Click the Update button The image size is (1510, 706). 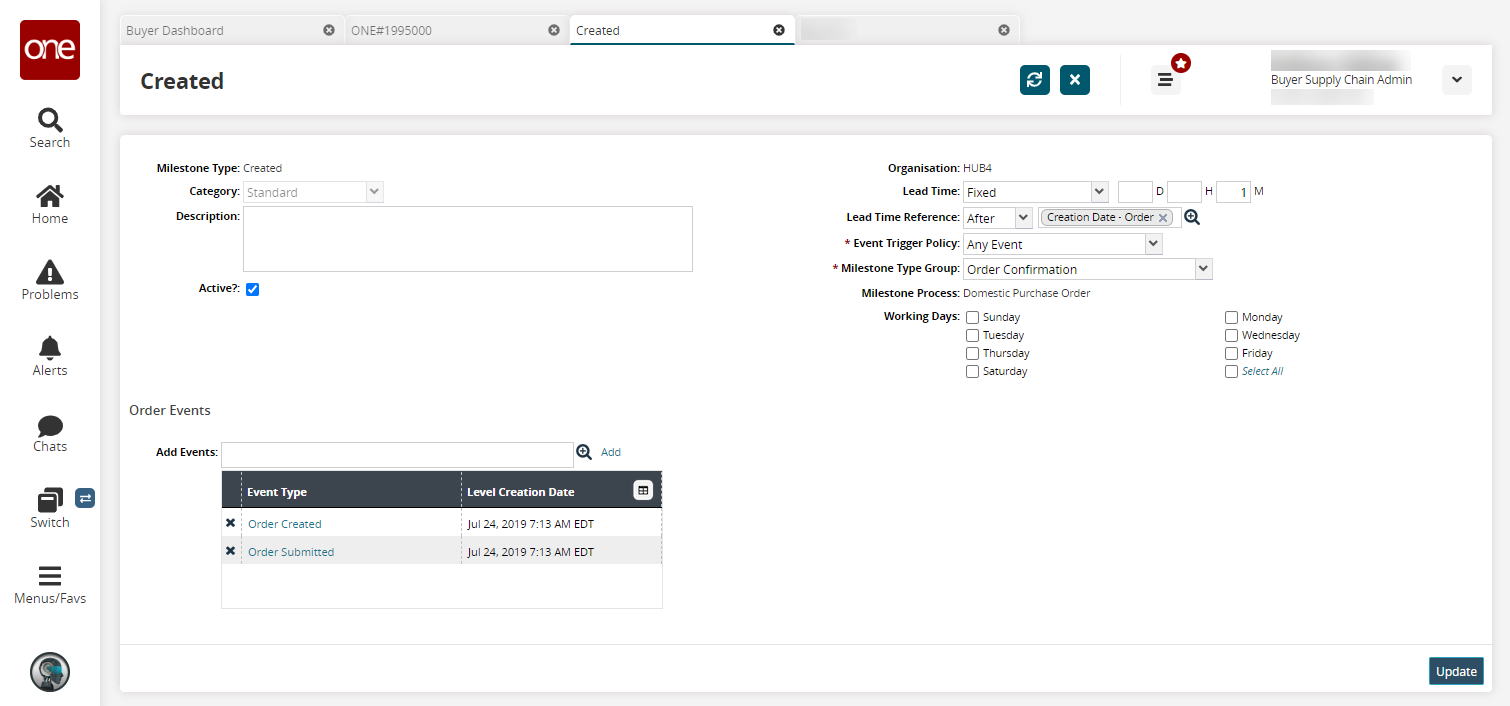1456,671
